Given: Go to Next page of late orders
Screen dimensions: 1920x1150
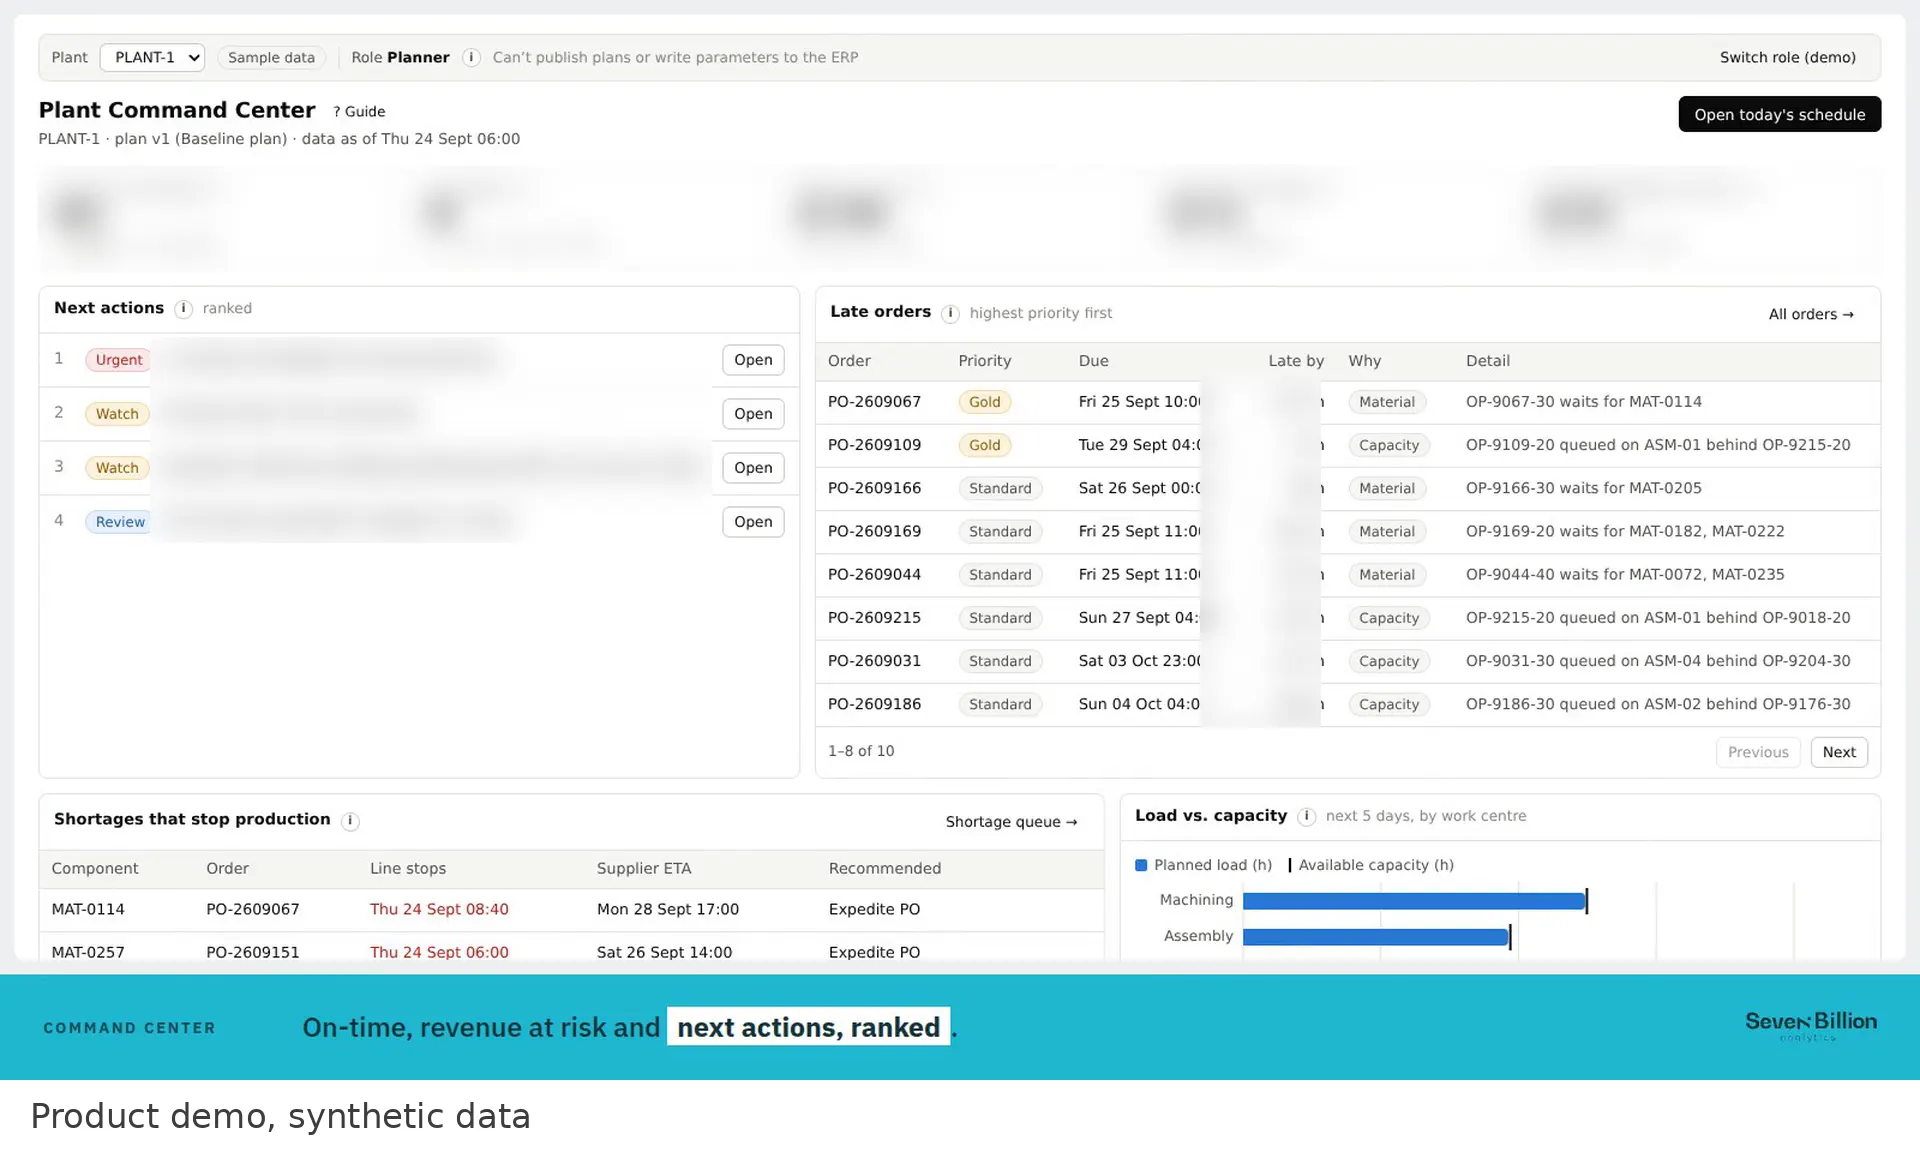Looking at the screenshot, I should point(1838,752).
